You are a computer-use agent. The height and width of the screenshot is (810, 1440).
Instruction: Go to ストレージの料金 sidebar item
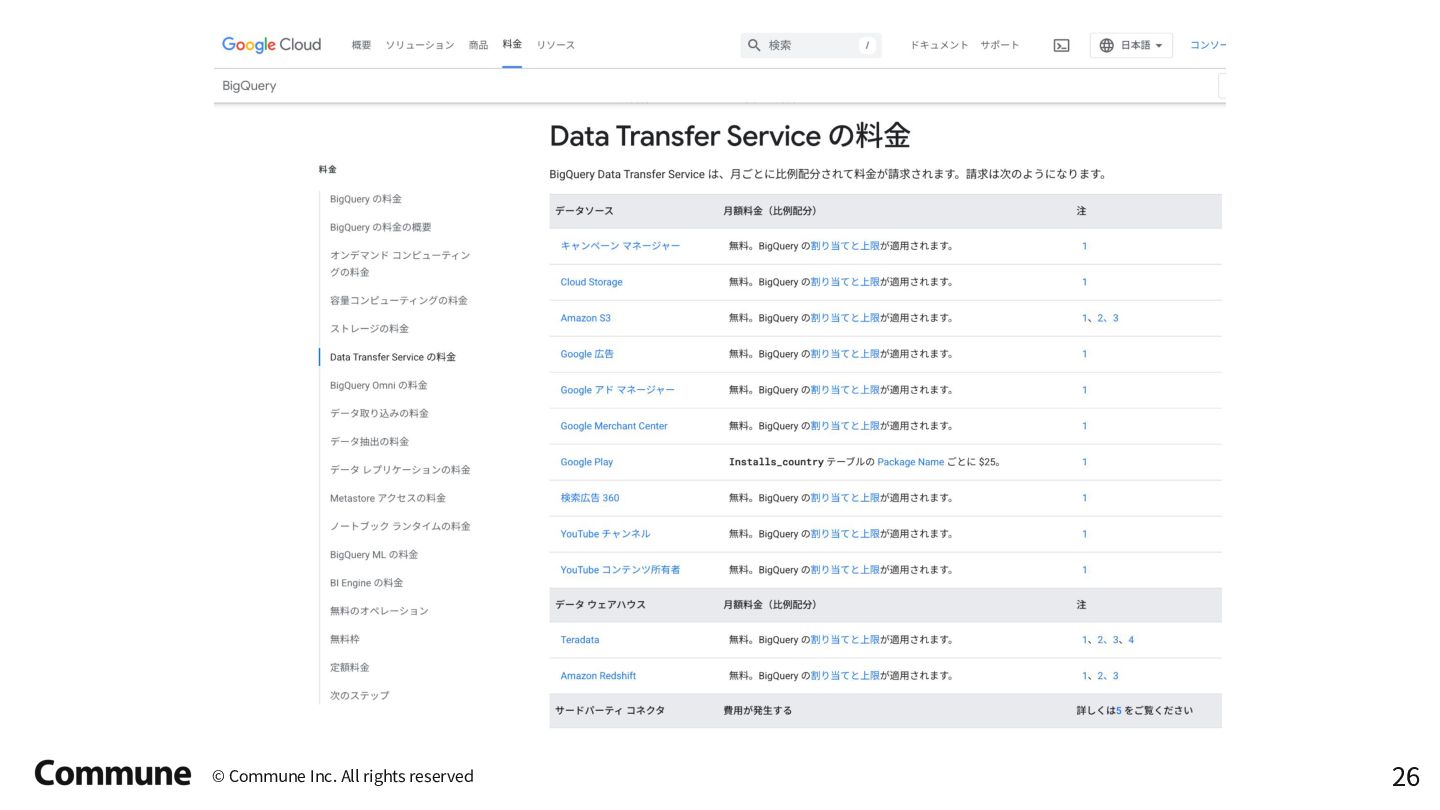pos(369,329)
